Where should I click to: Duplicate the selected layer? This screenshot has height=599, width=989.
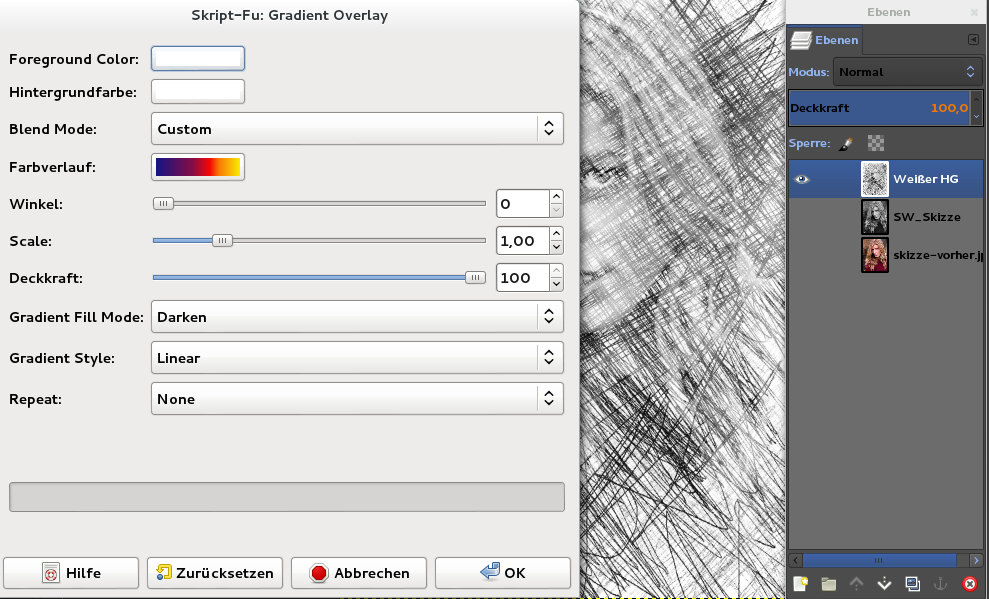912,584
